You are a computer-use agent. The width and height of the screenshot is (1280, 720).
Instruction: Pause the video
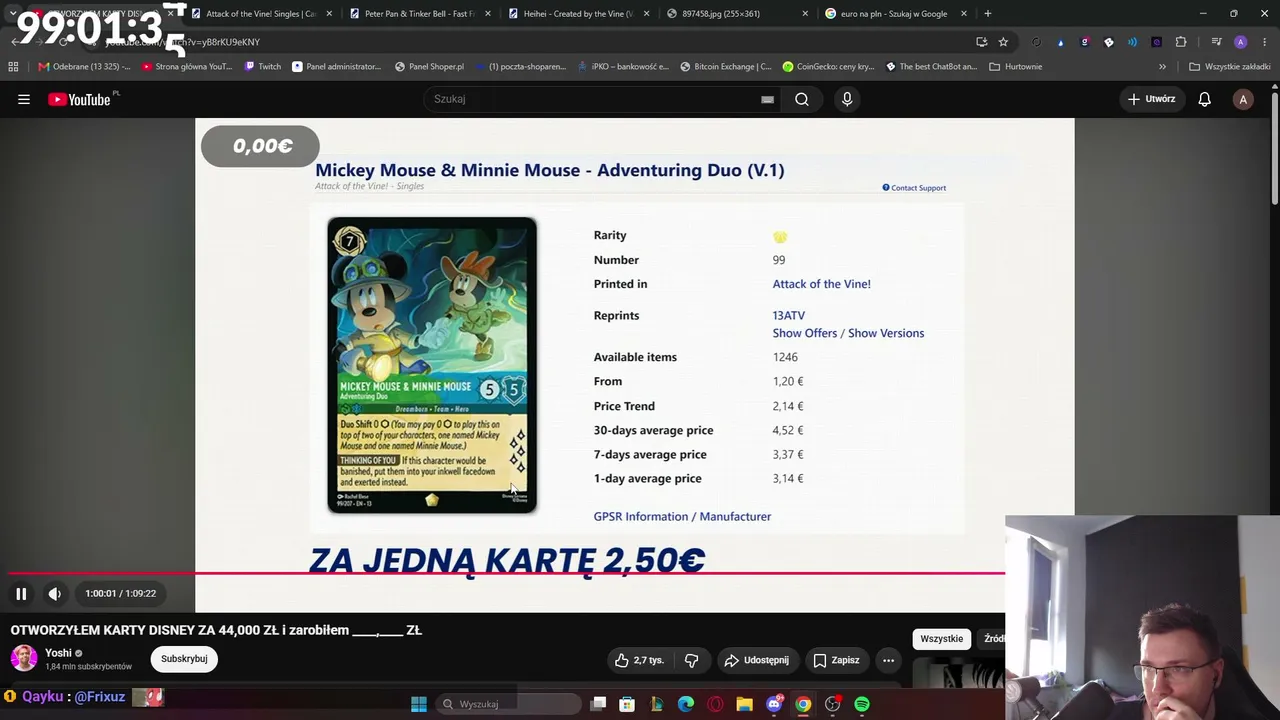pos(21,593)
